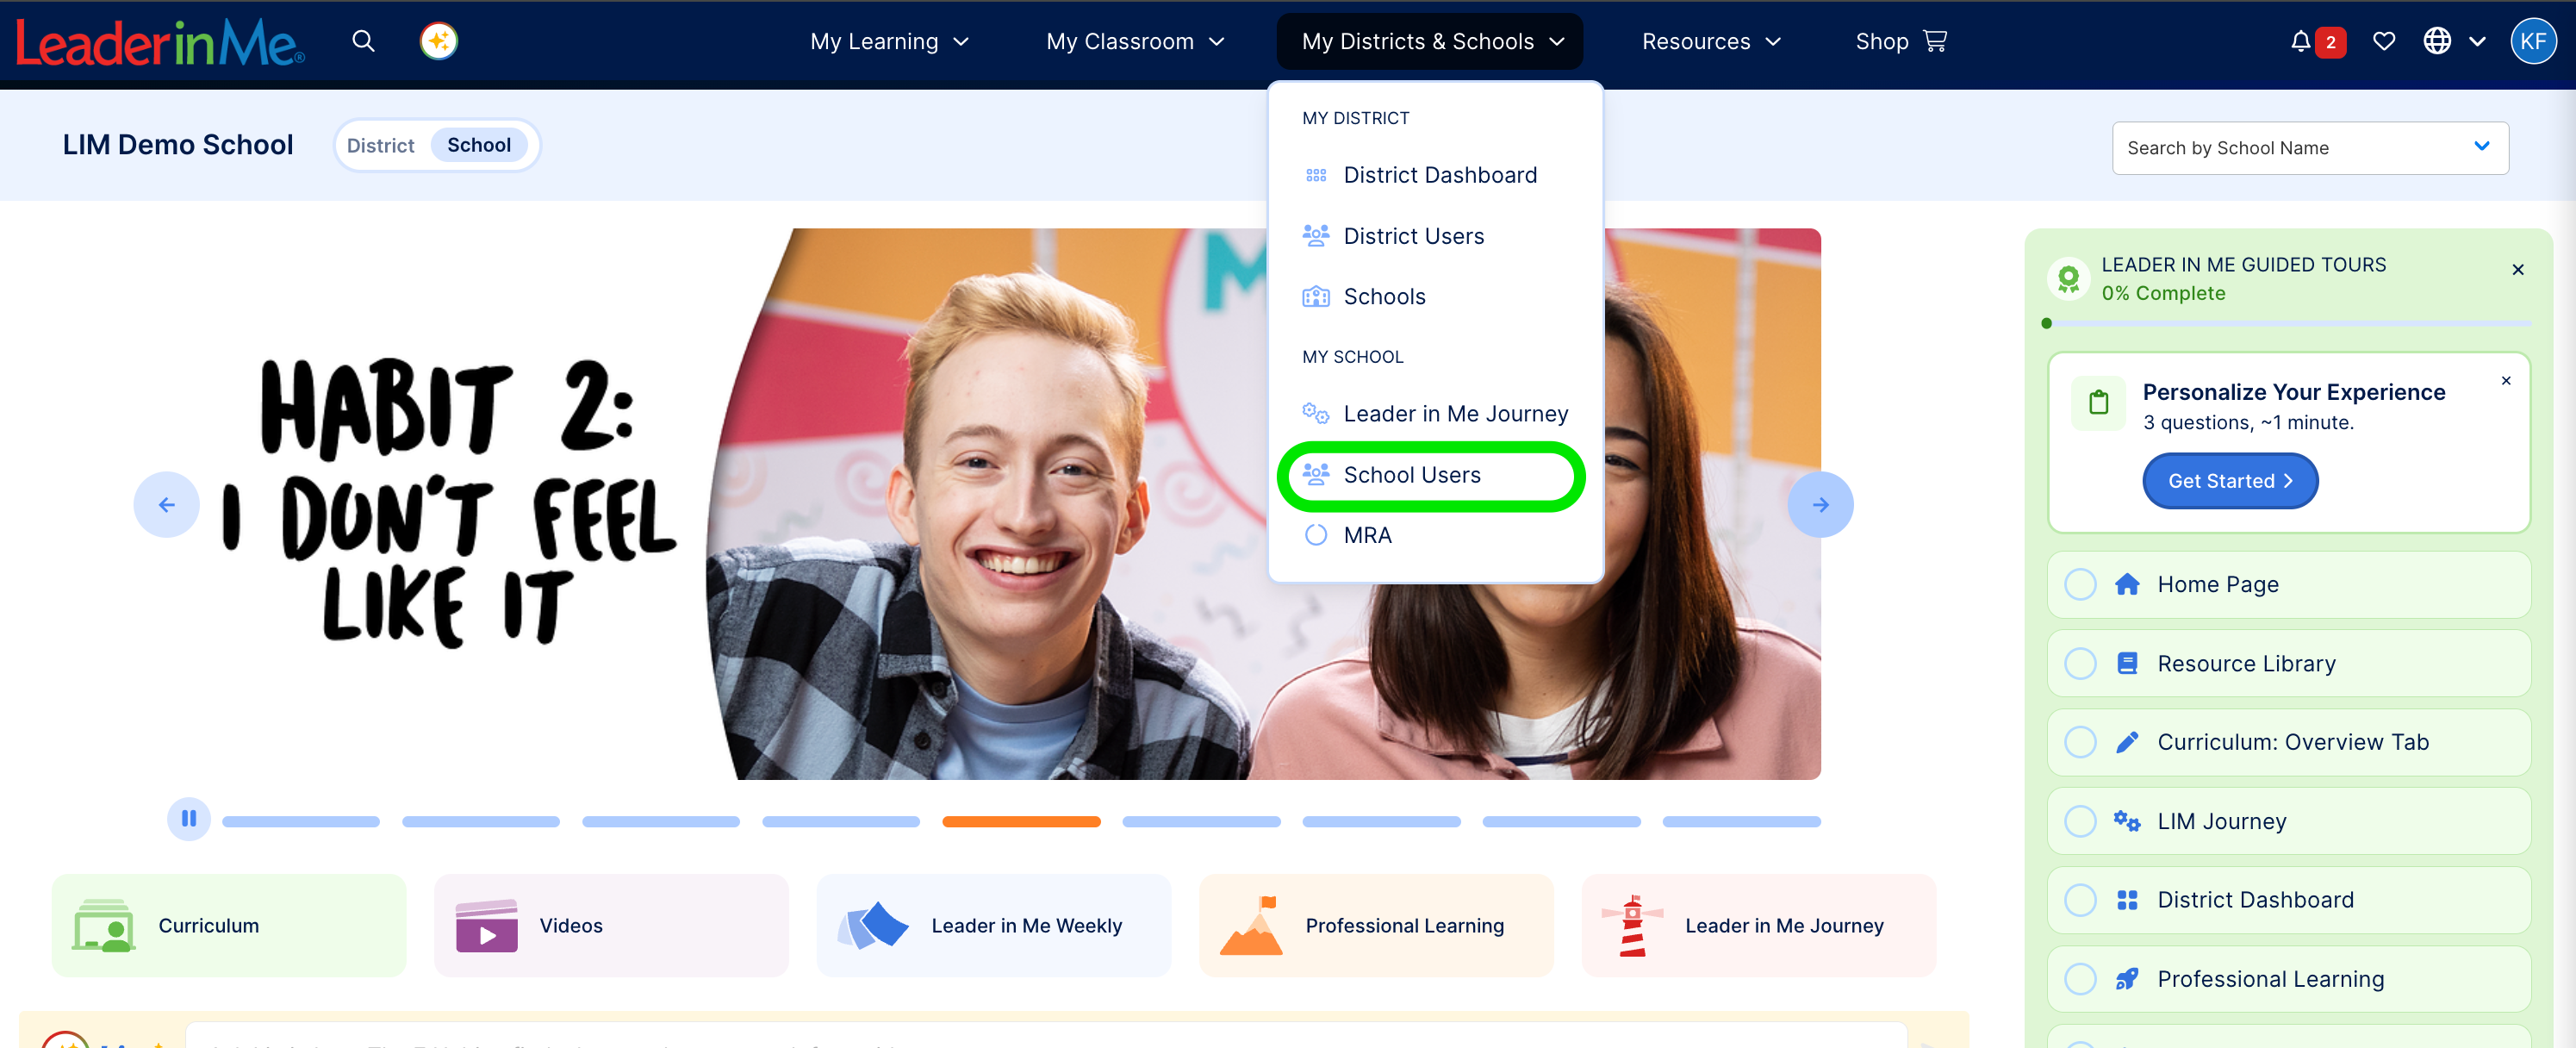Mark the Resource Library tour circle

[x=2080, y=663]
